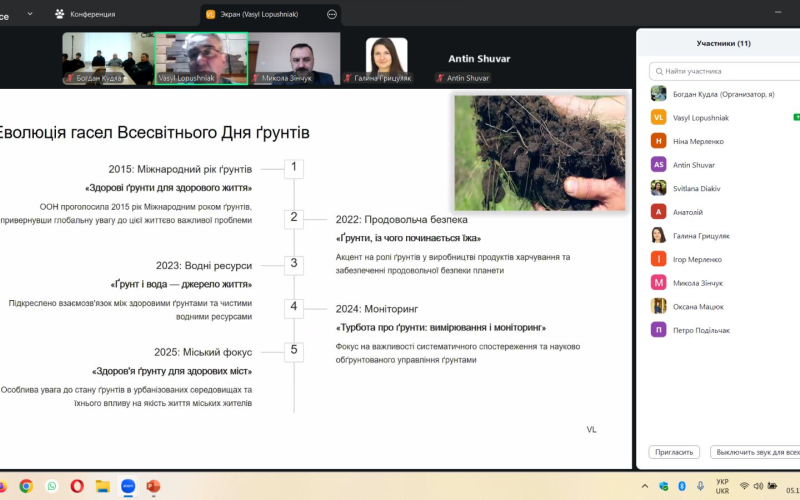Open the volume control in system tray
Viewport: 800px width, 500px height.
click(x=758, y=486)
